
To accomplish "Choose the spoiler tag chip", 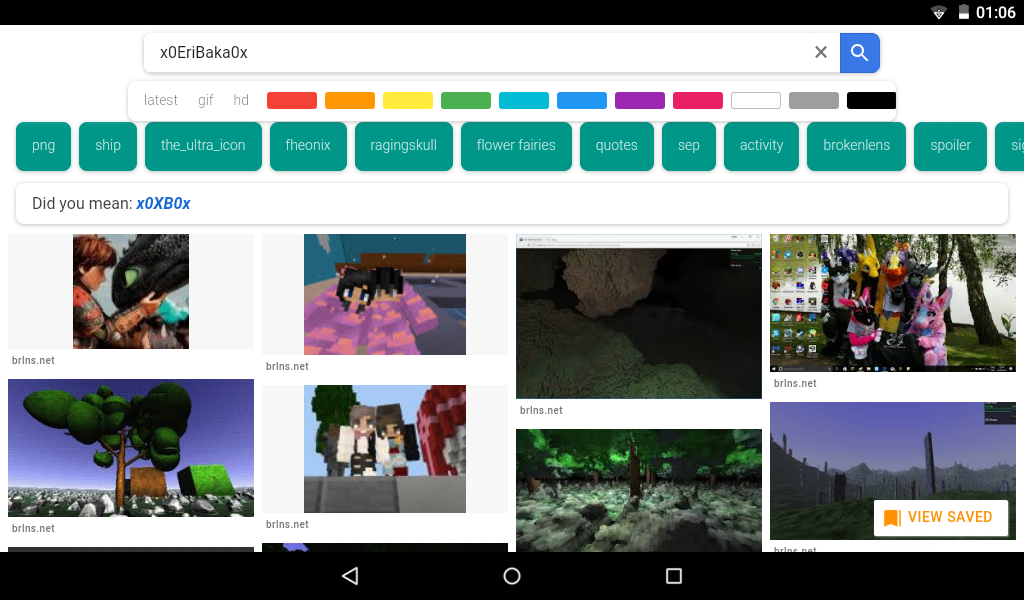I will 950,146.
